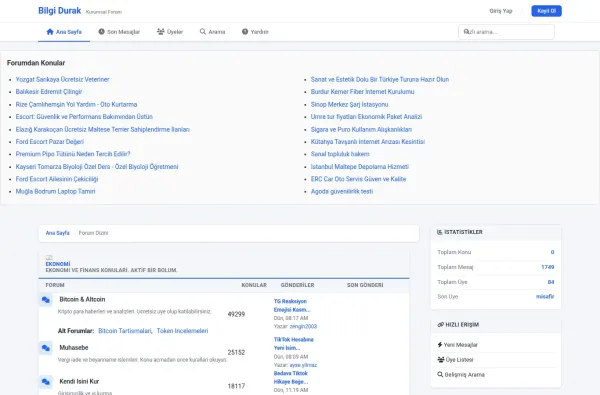600x395 pixels.
Task: Open author profile ayse.yilmaz
Action: tap(303, 365)
